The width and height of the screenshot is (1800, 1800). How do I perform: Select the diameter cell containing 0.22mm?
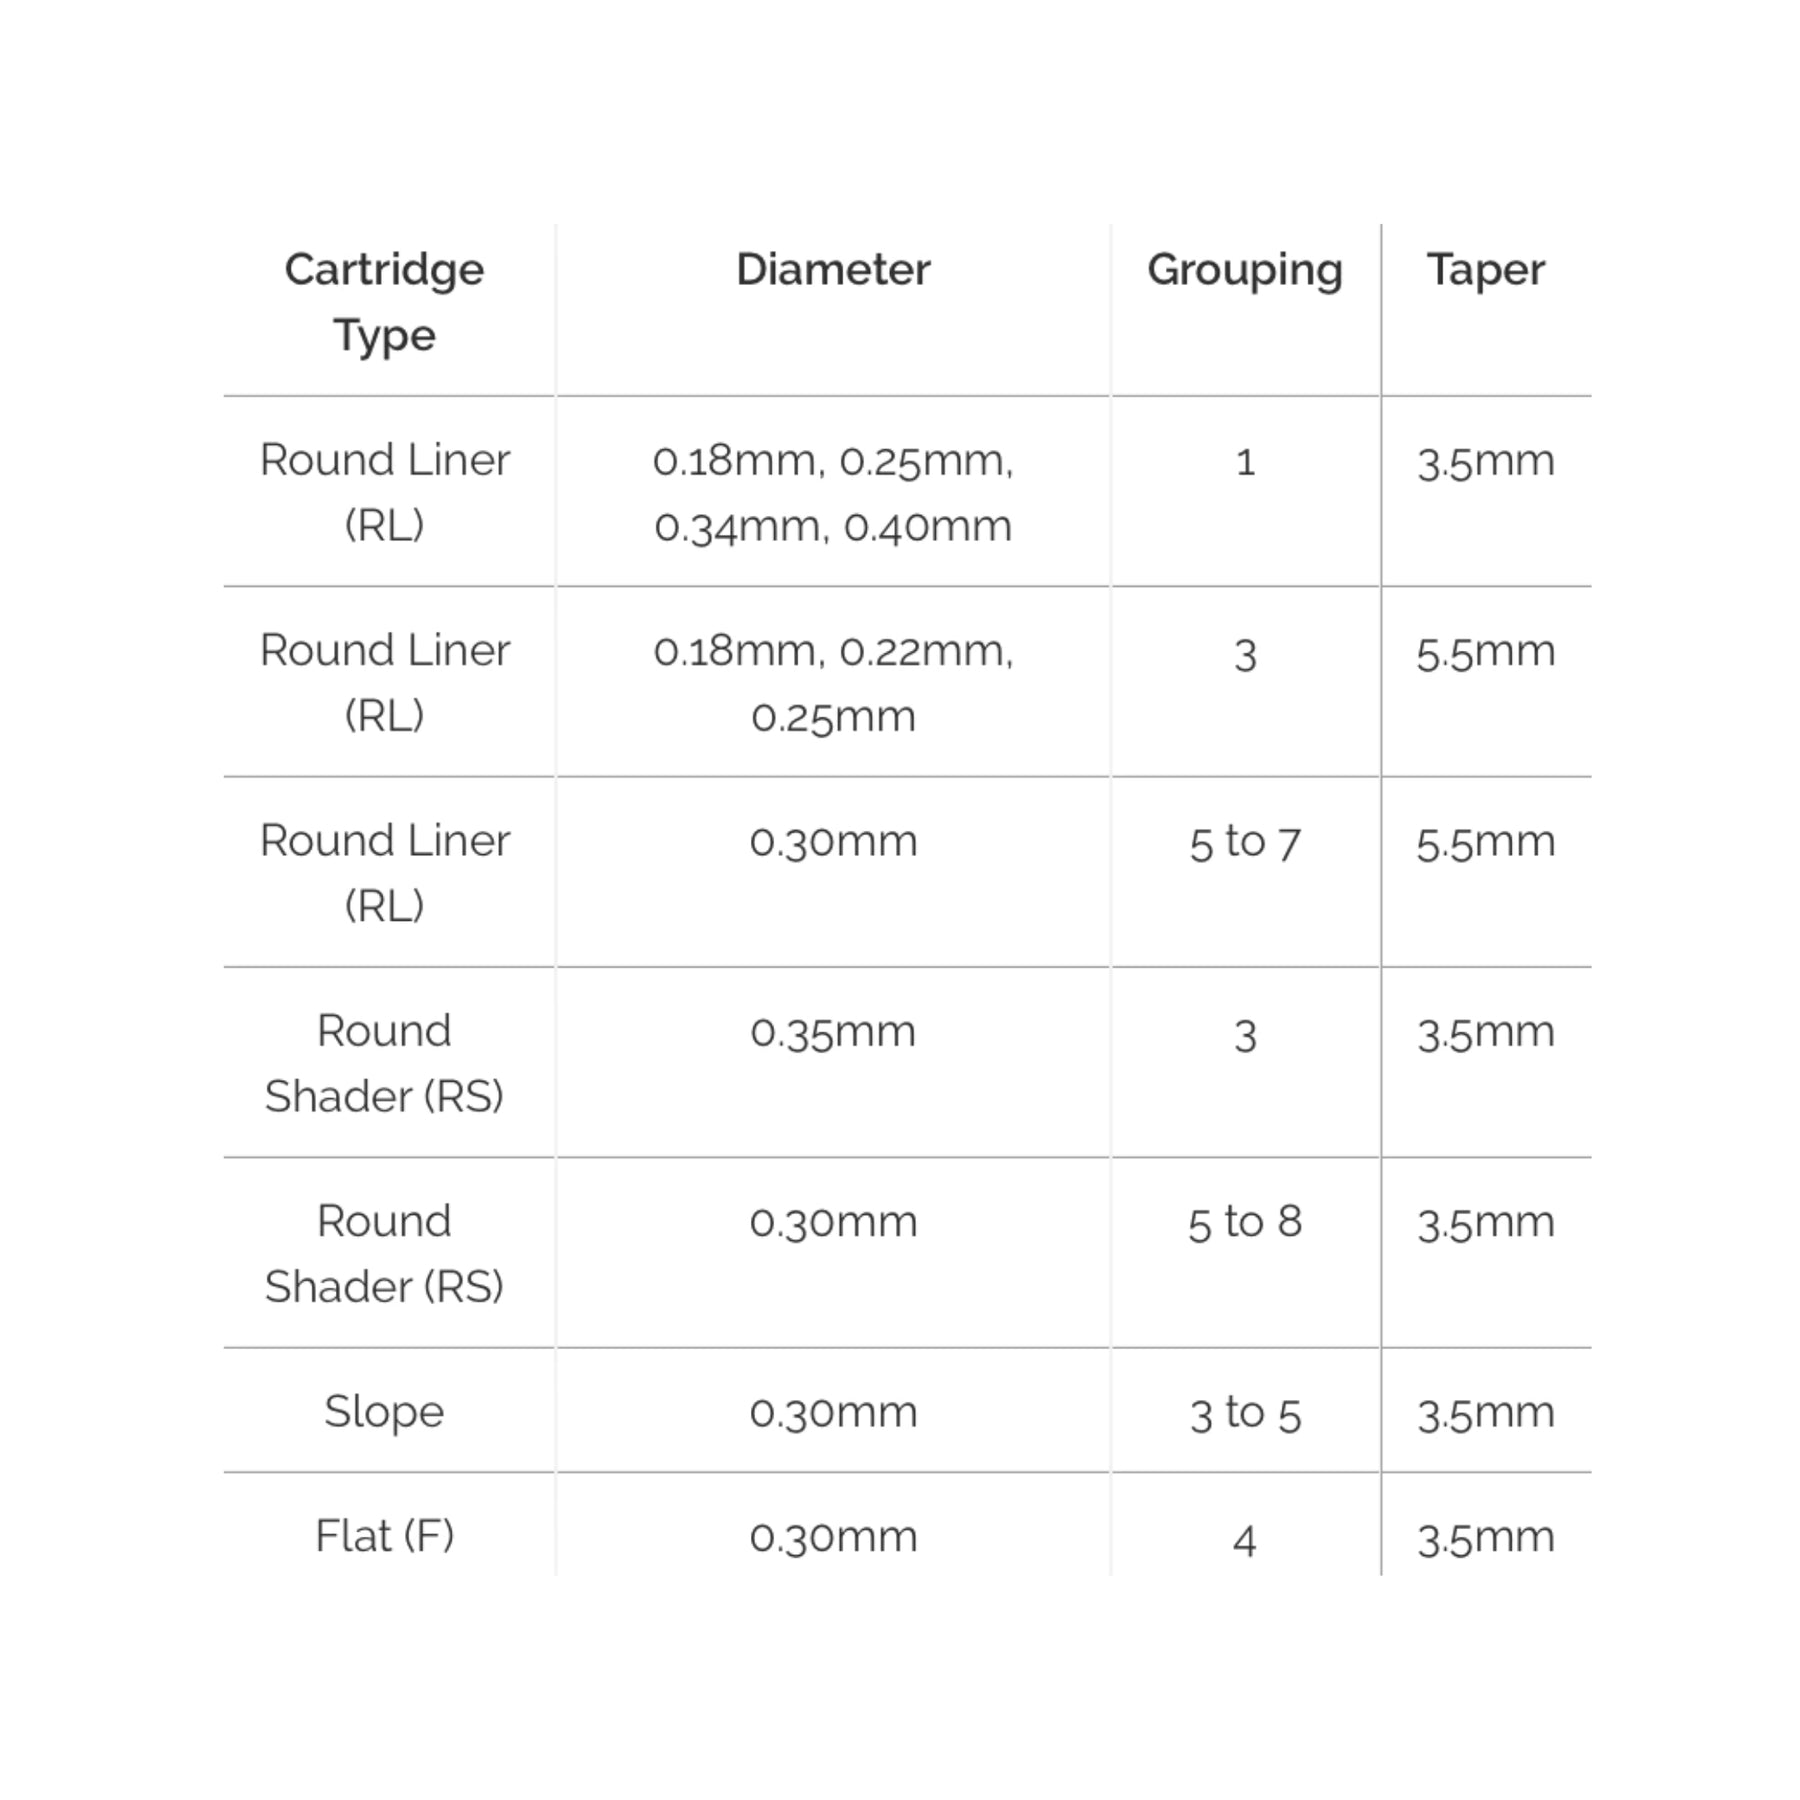click(833, 683)
